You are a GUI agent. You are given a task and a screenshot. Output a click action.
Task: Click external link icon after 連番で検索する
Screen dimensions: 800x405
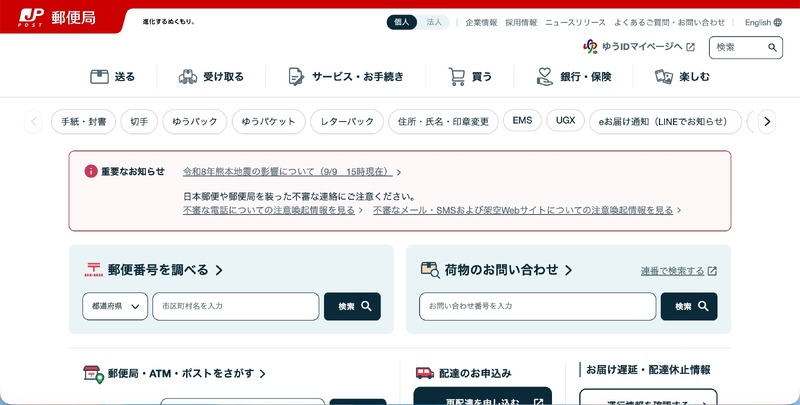712,271
